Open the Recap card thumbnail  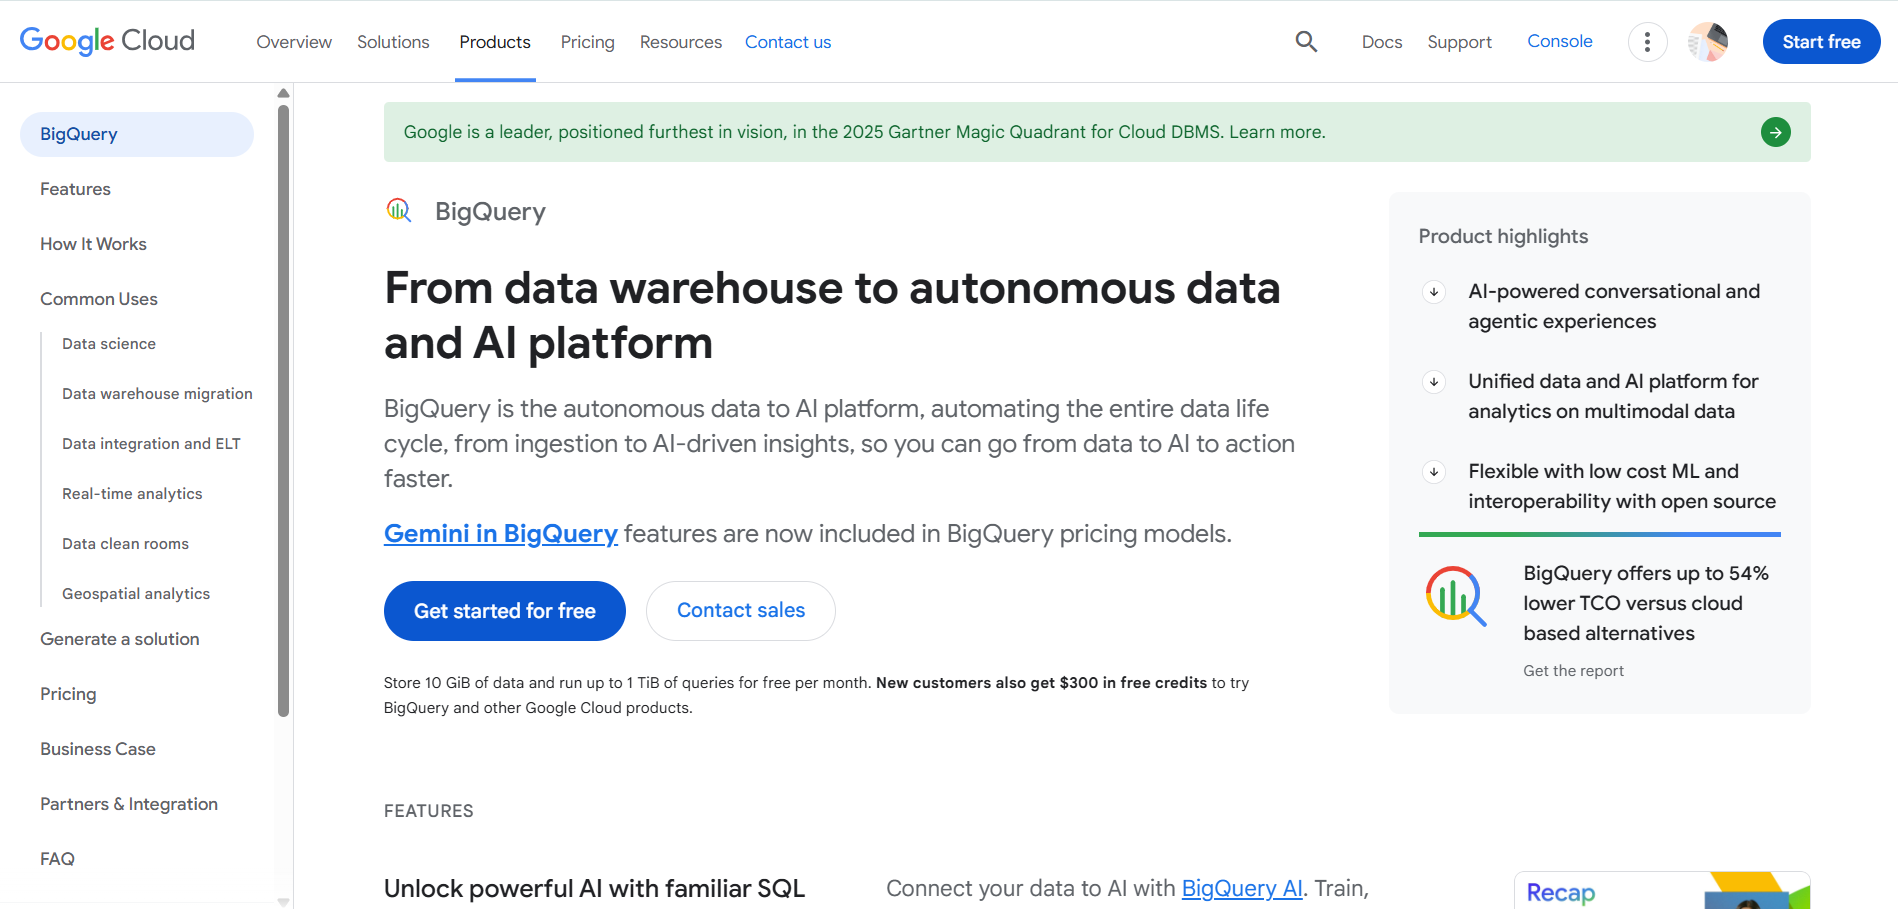(1661, 890)
